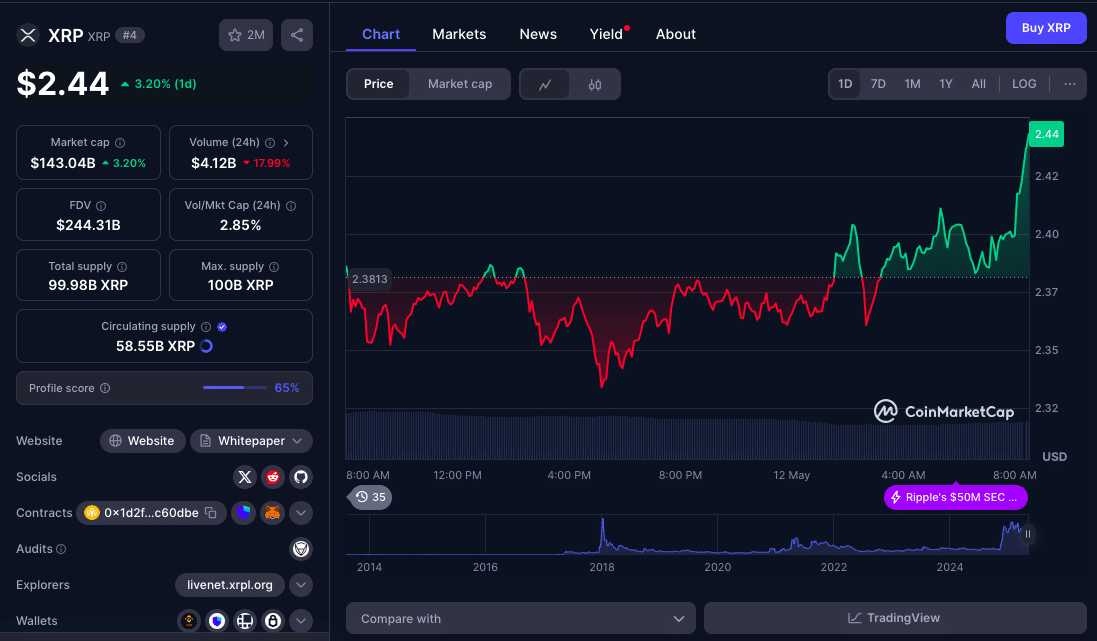Open the Yield tab
The width and height of the screenshot is (1097, 641).
point(606,34)
